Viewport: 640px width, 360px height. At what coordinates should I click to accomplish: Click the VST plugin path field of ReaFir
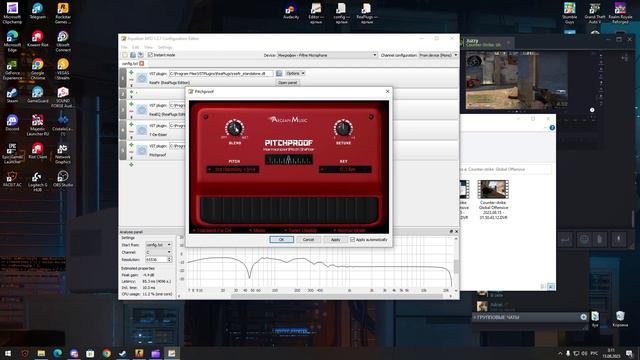(221, 73)
